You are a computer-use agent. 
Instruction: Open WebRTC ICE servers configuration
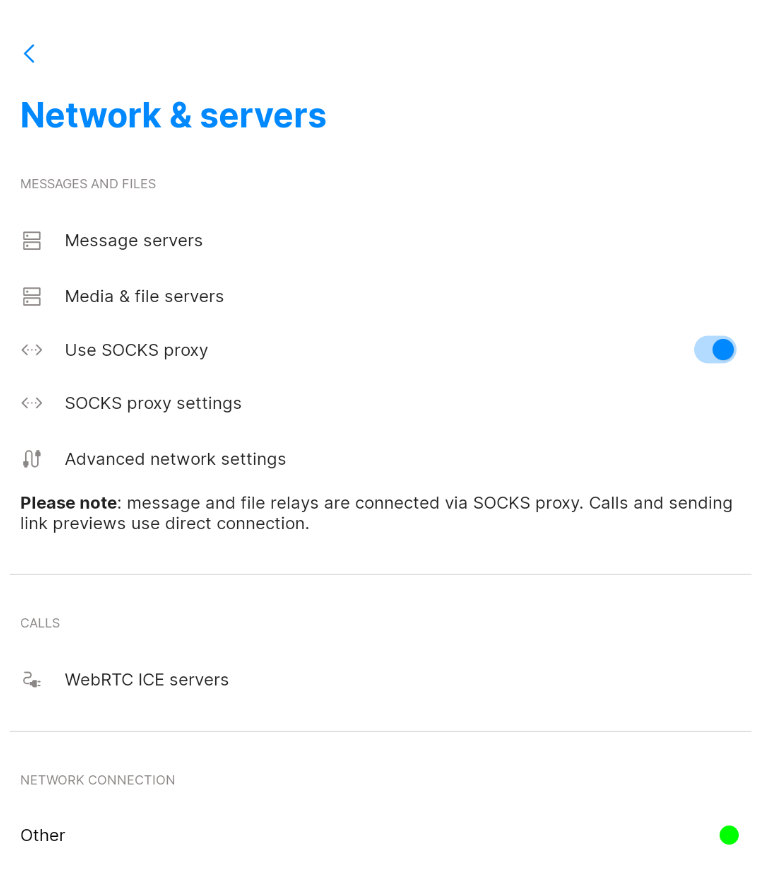pyautogui.click(x=147, y=679)
